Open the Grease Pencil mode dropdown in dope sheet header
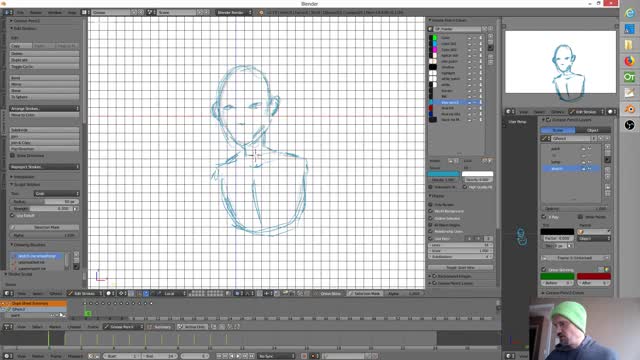Viewport: 640px width, 360px height. [x=123, y=327]
